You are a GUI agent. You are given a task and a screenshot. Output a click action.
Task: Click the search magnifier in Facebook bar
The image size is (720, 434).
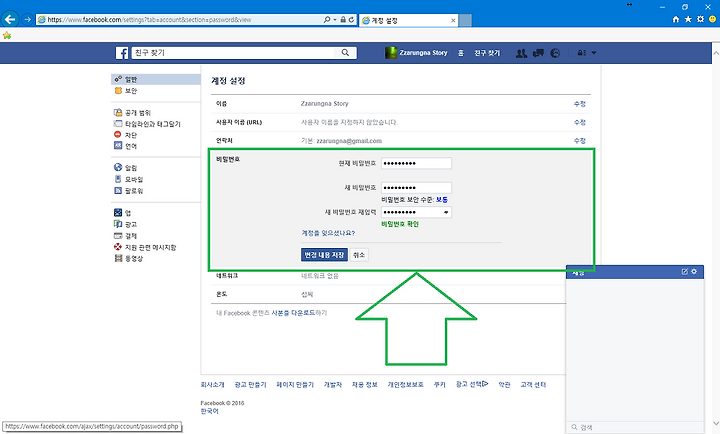click(x=345, y=53)
